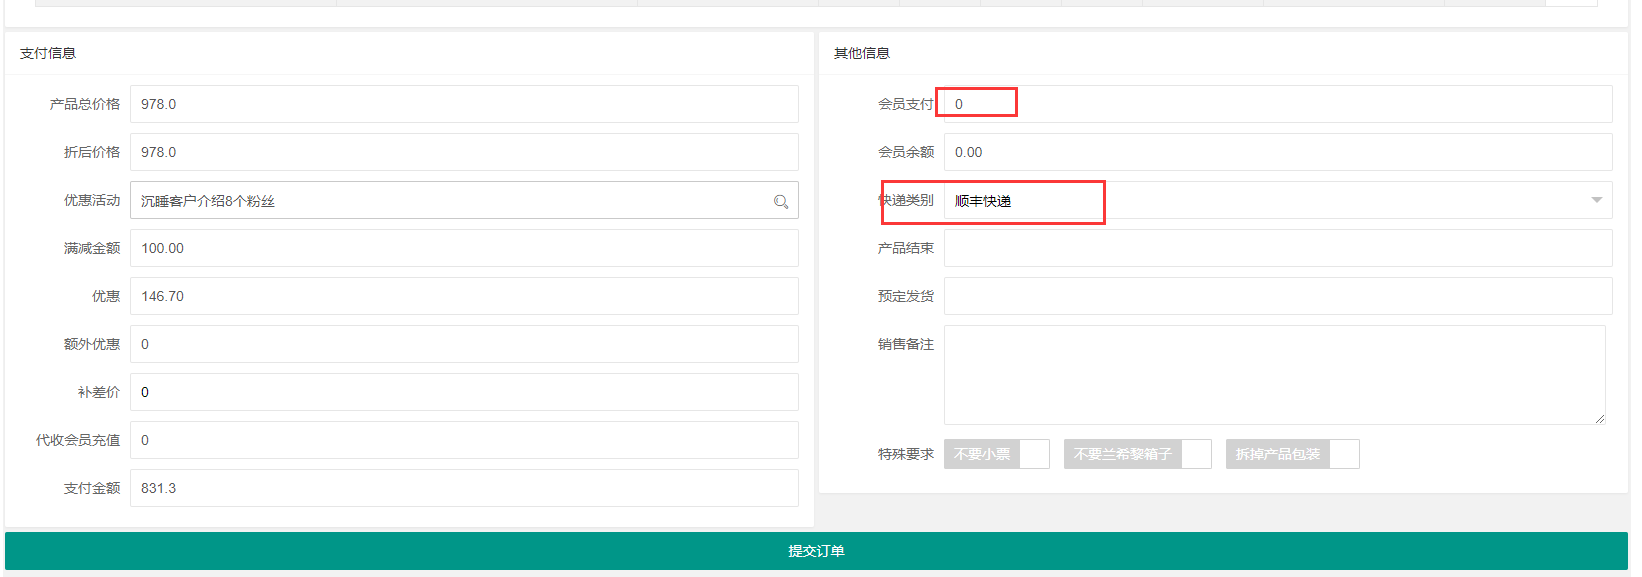Click the 折后价格 input field
This screenshot has width=1642, height=577.
464,152
